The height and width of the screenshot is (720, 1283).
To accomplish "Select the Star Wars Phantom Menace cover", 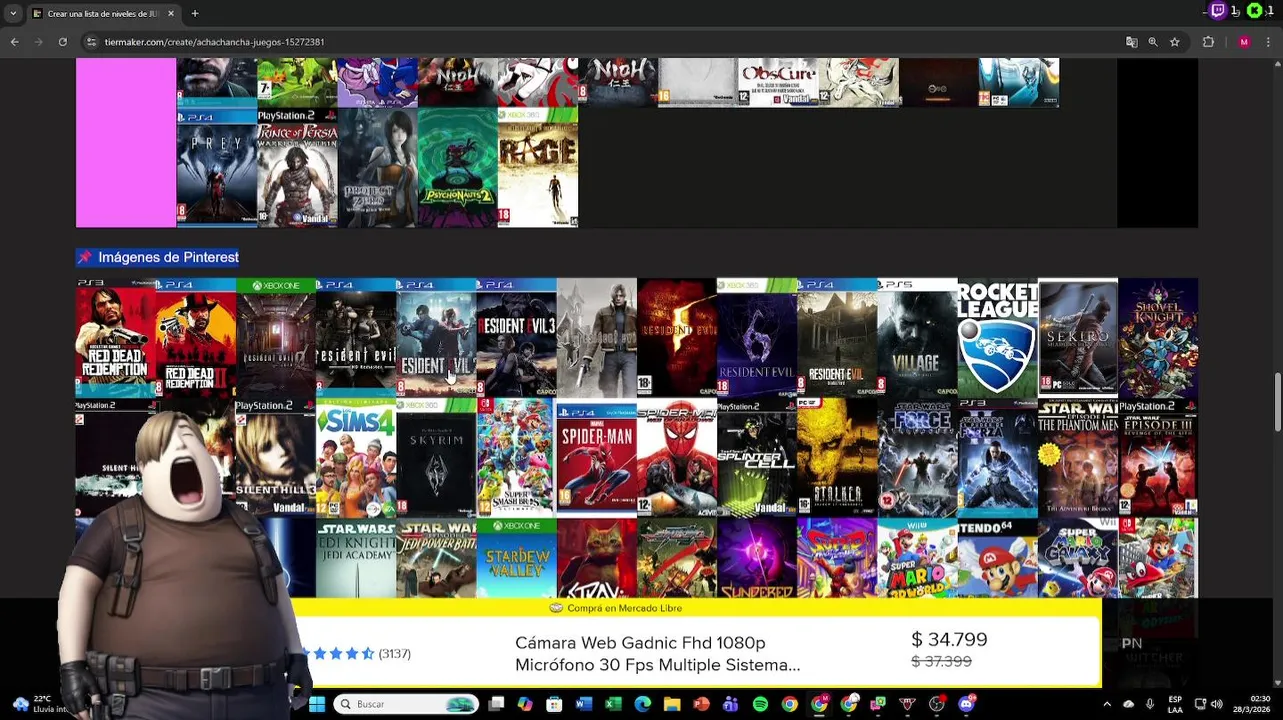I will (1078, 458).
